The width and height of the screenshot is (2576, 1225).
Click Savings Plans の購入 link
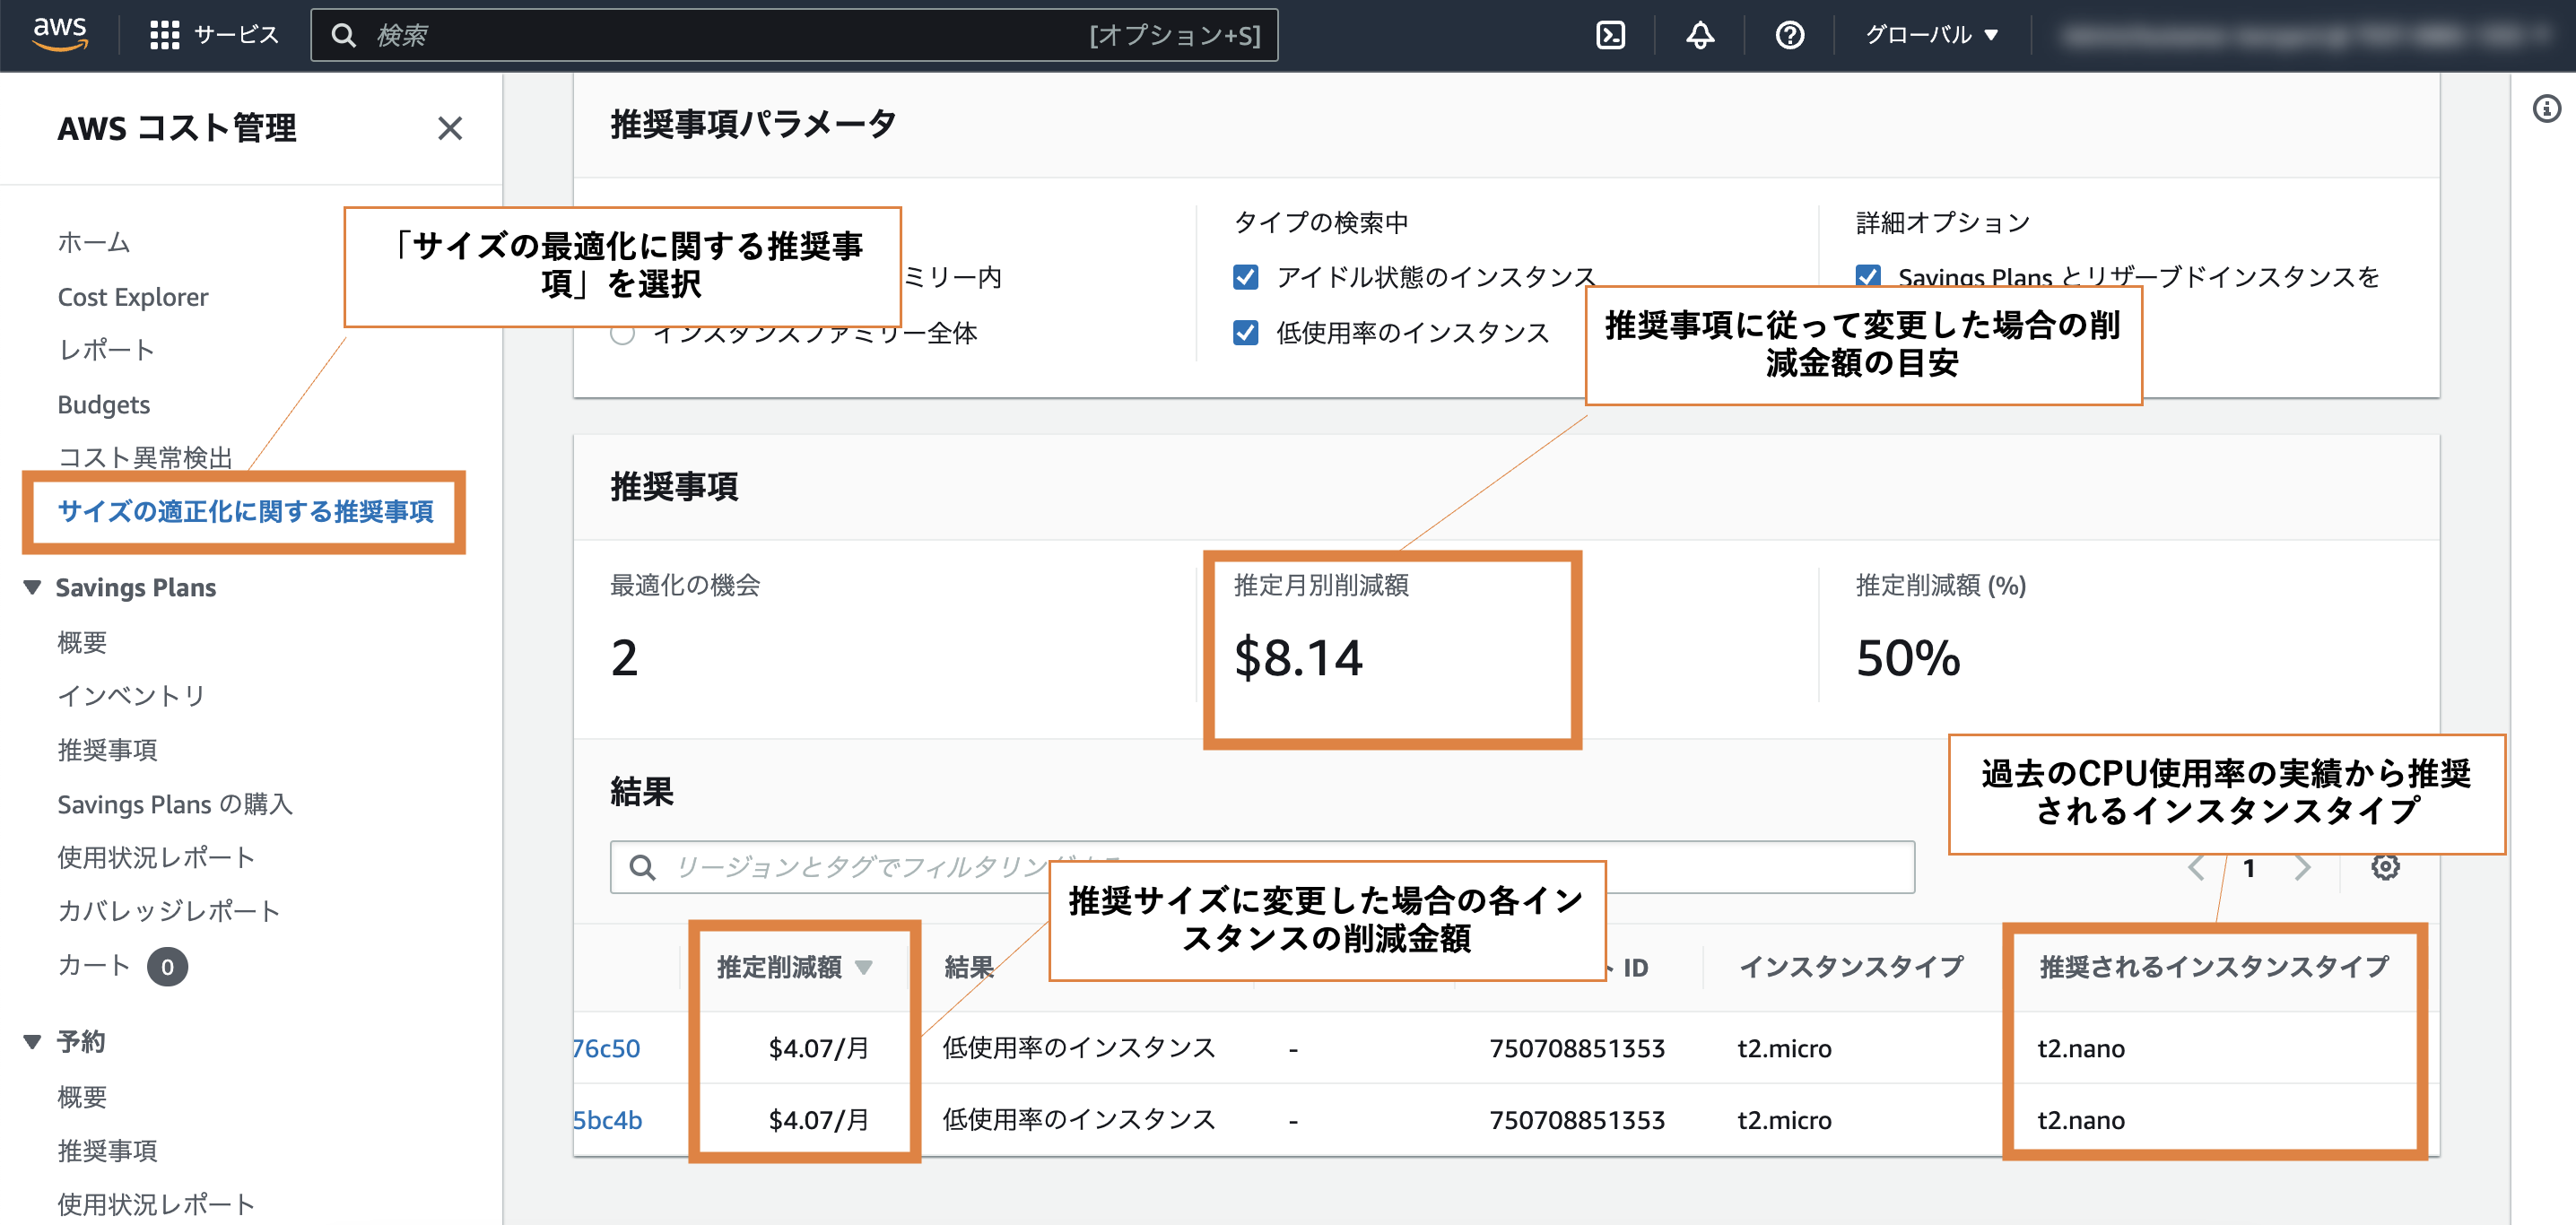tap(175, 804)
